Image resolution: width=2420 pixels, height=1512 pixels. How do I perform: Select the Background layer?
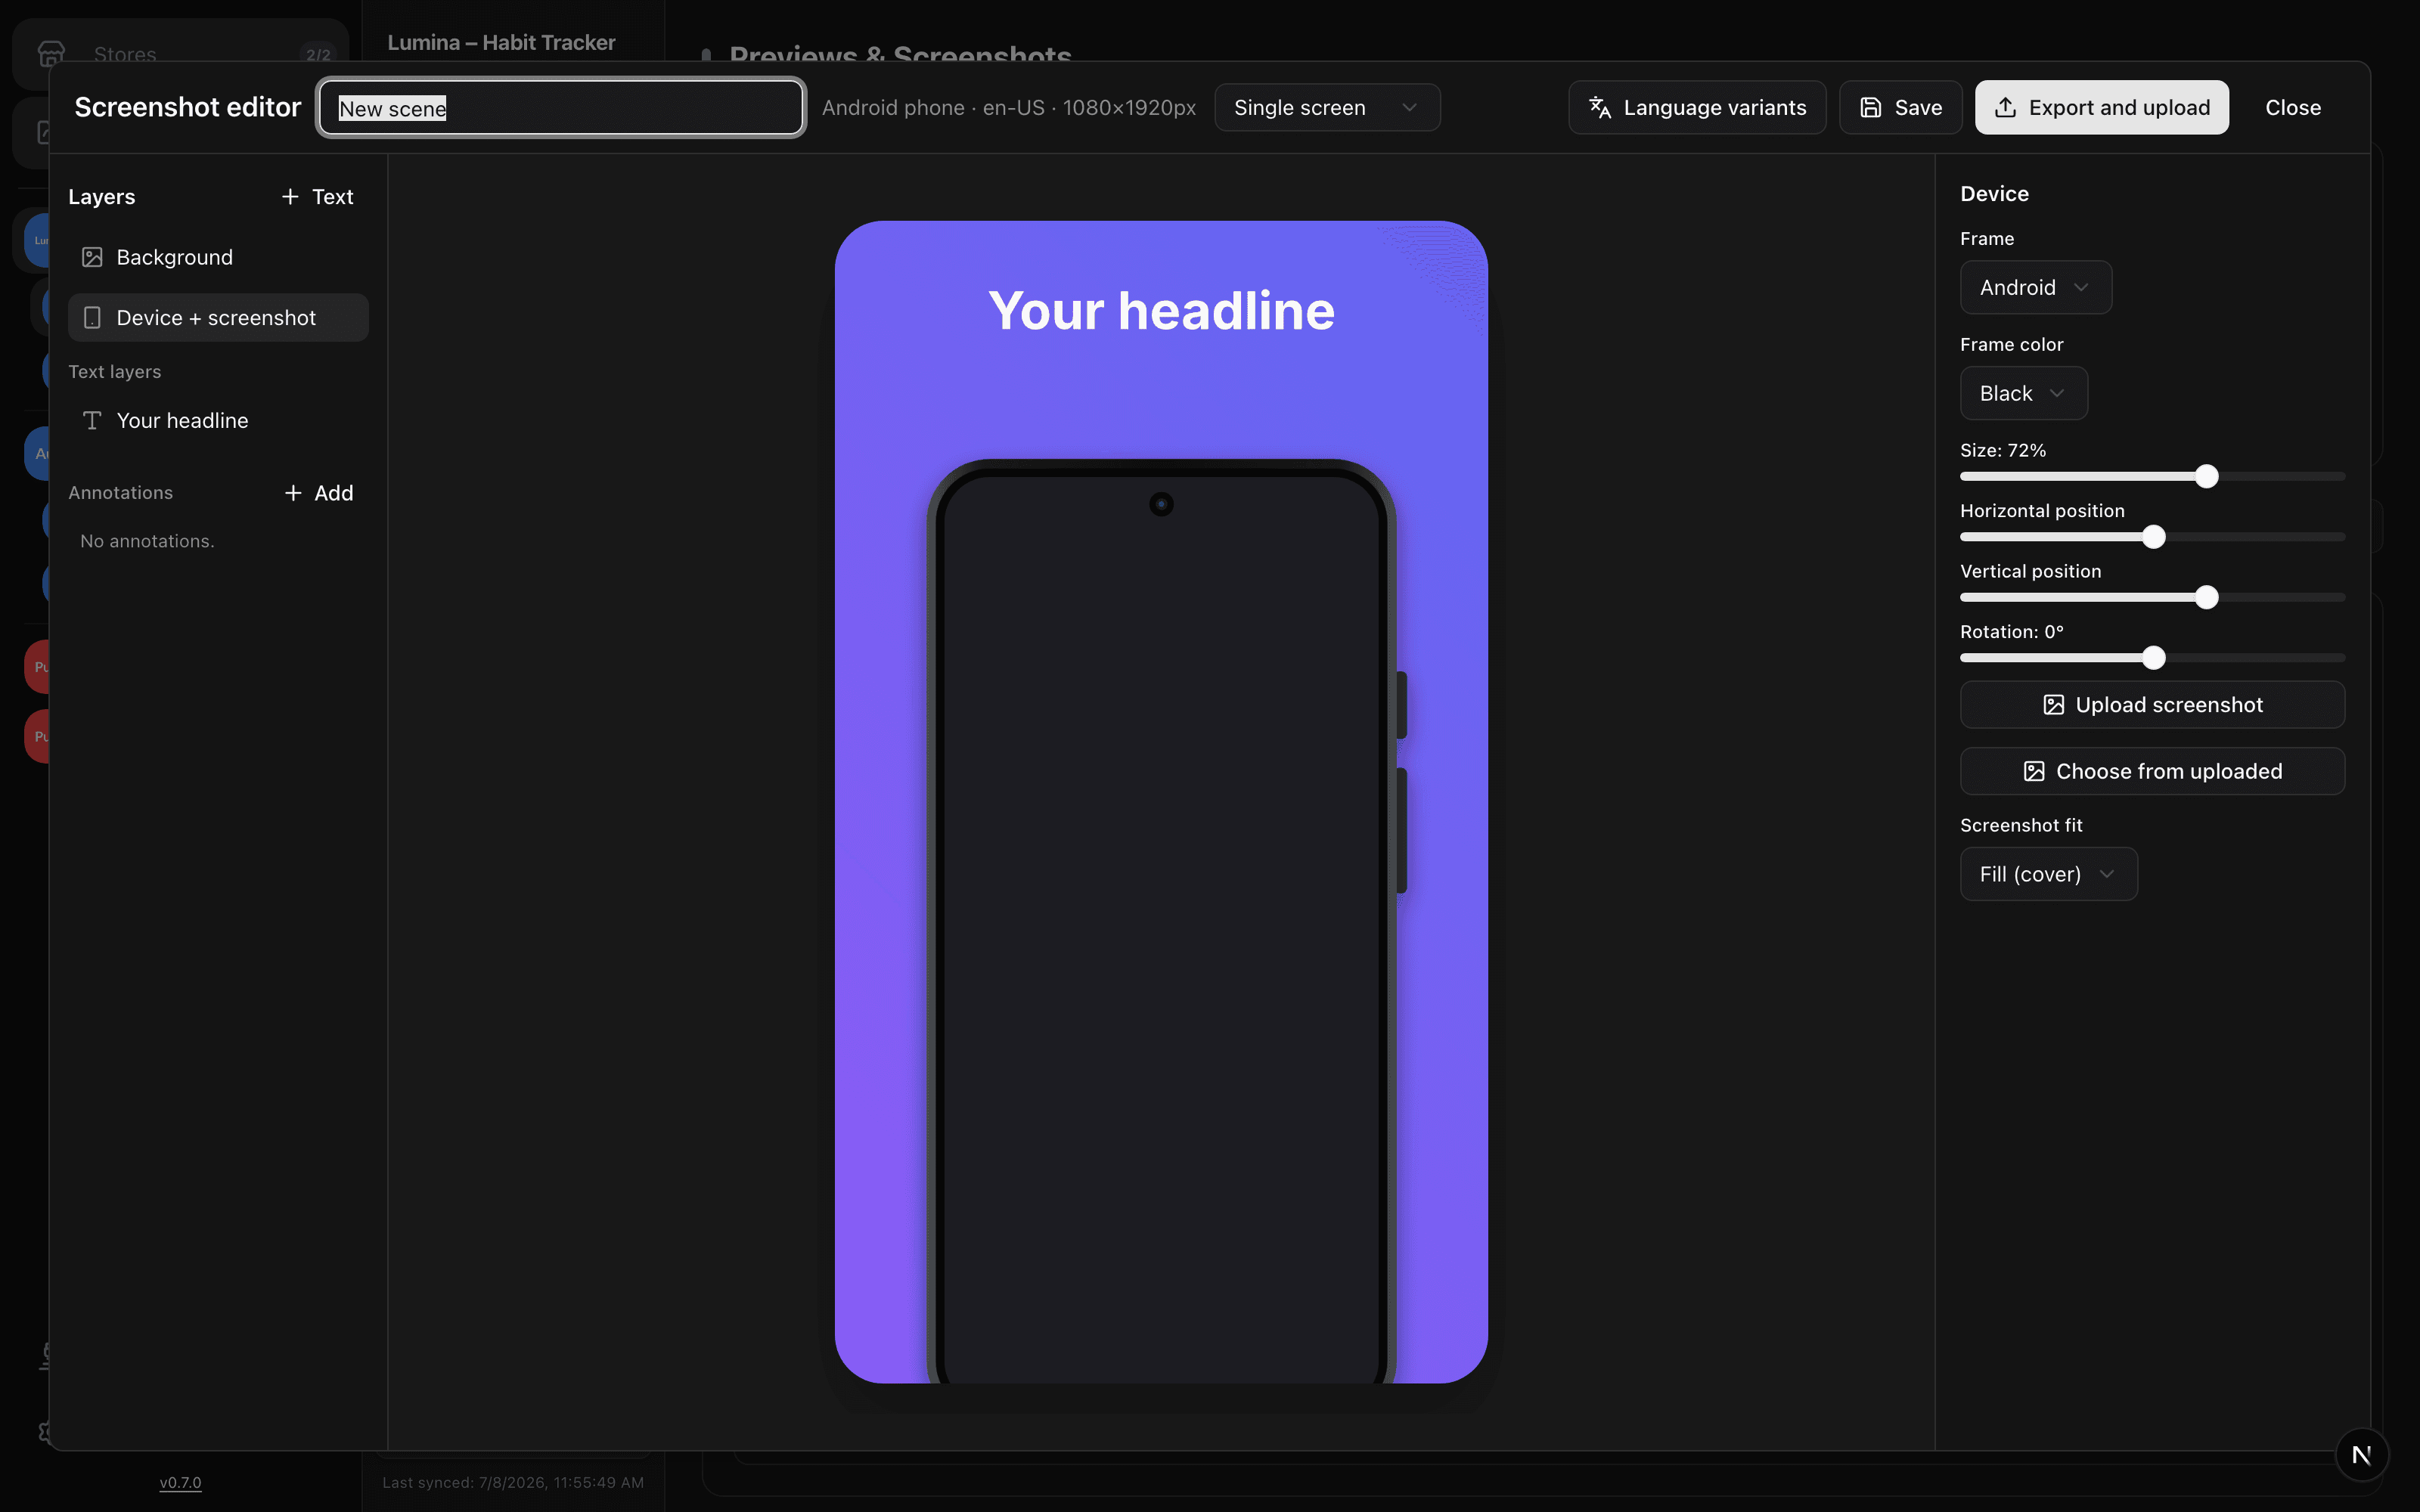click(218, 257)
